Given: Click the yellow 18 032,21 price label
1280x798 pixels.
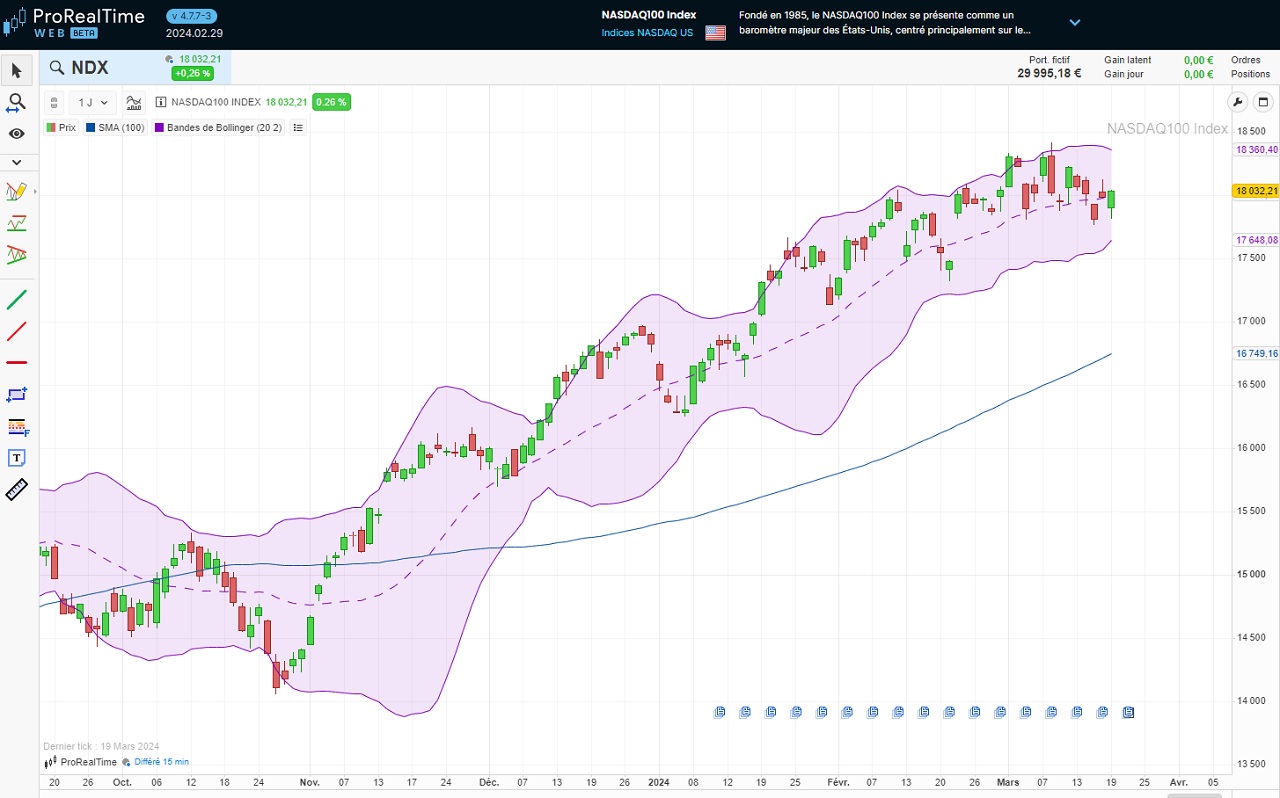Looking at the screenshot, I should click(1256, 191).
